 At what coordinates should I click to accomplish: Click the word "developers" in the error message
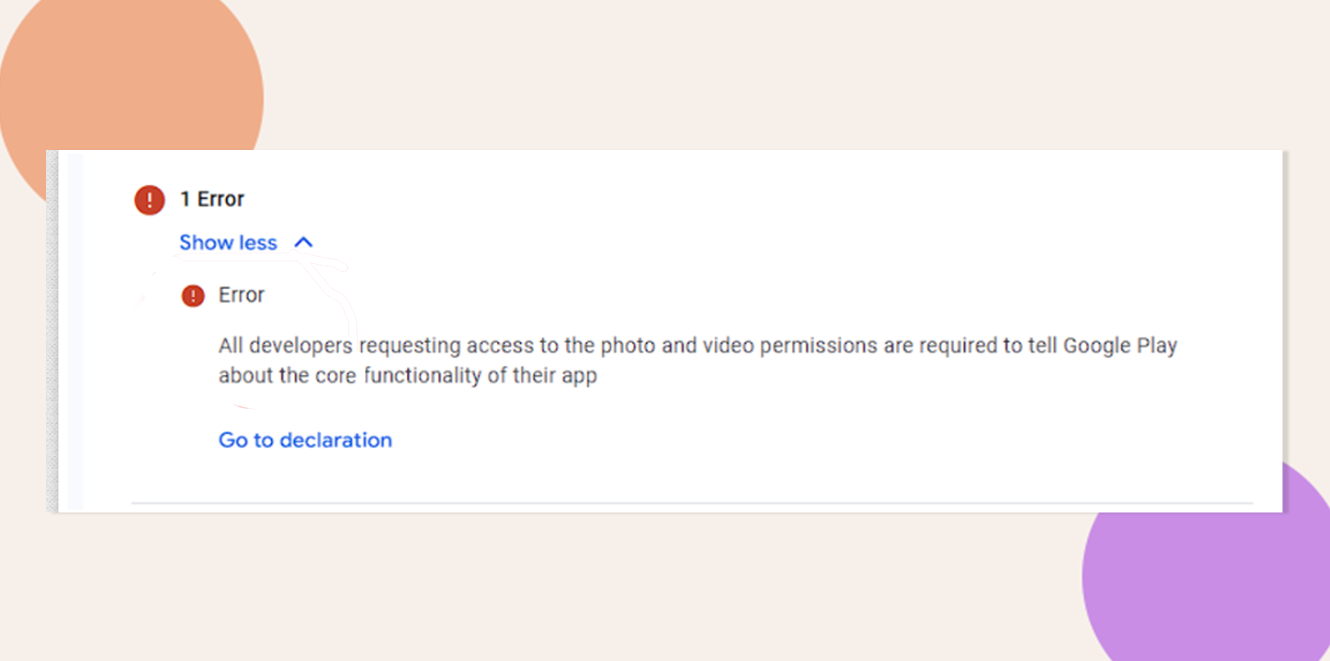pos(301,346)
